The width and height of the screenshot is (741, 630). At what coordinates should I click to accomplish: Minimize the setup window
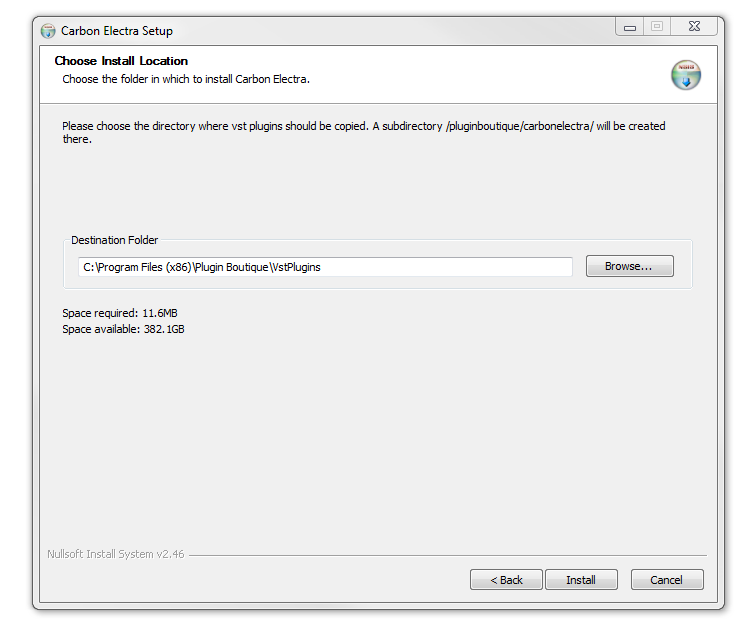[629, 27]
